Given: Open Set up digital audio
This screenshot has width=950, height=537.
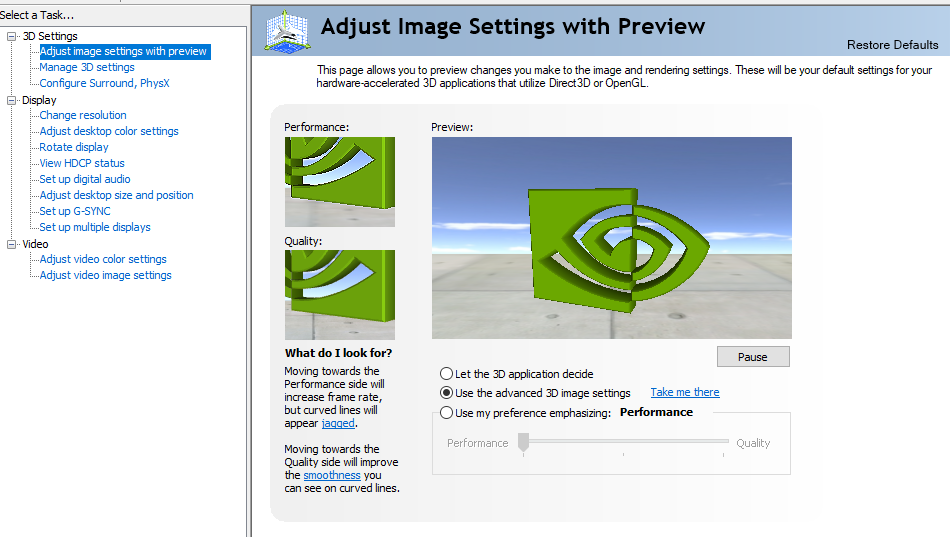Looking at the screenshot, I should coord(85,179).
